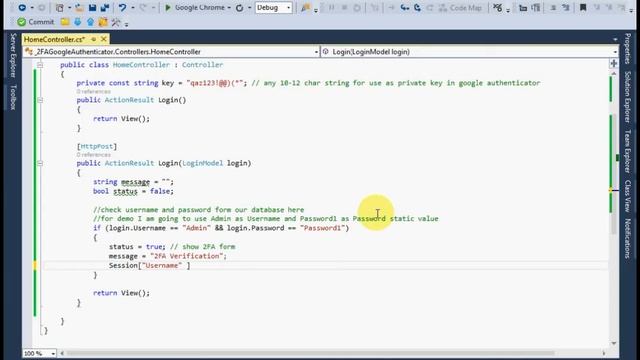Click the New Project icon
The image size is (640, 360).
coord(60,8)
